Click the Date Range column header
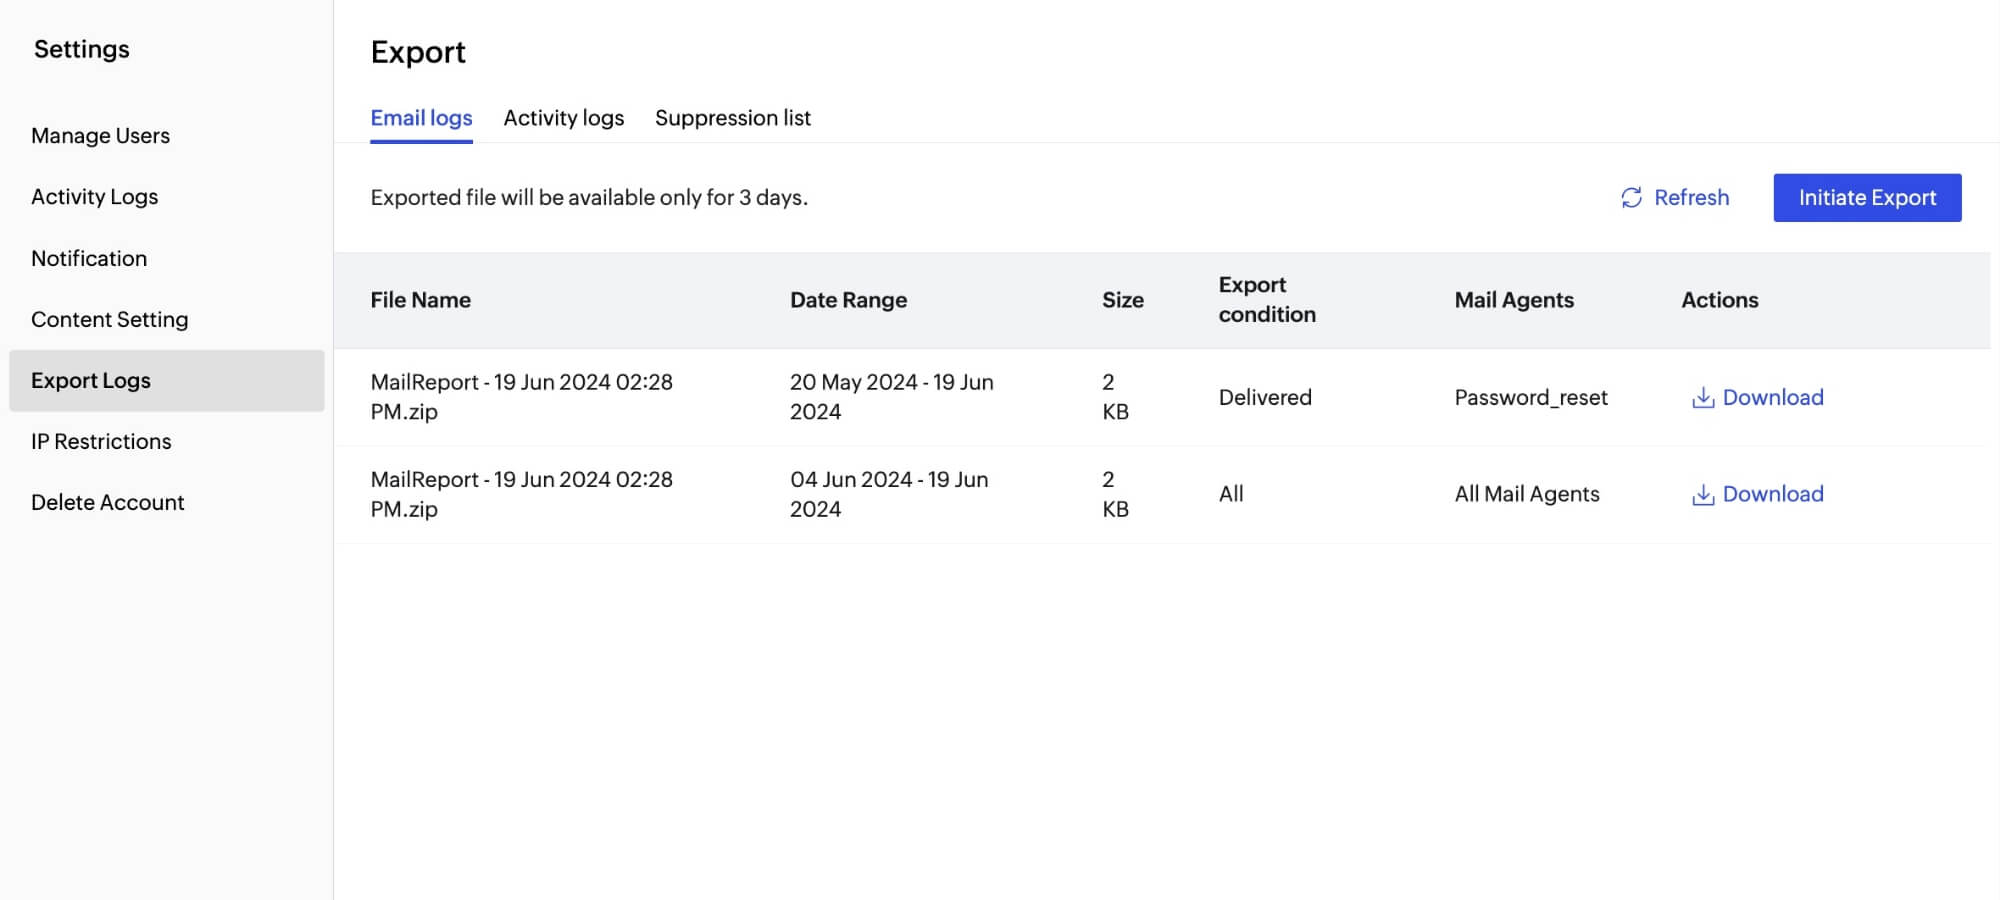This screenshot has height=900, width=2000. [x=848, y=299]
